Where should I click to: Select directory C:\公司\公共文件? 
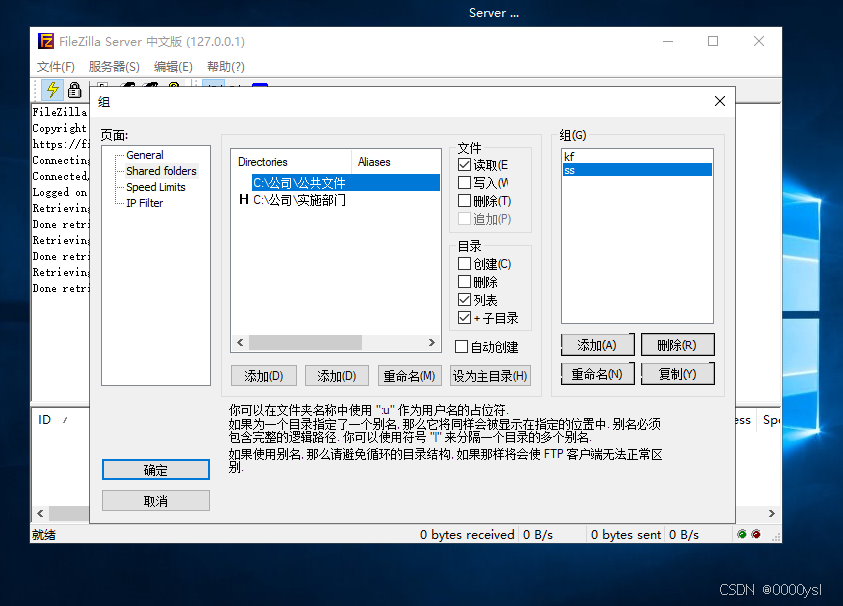(x=346, y=183)
